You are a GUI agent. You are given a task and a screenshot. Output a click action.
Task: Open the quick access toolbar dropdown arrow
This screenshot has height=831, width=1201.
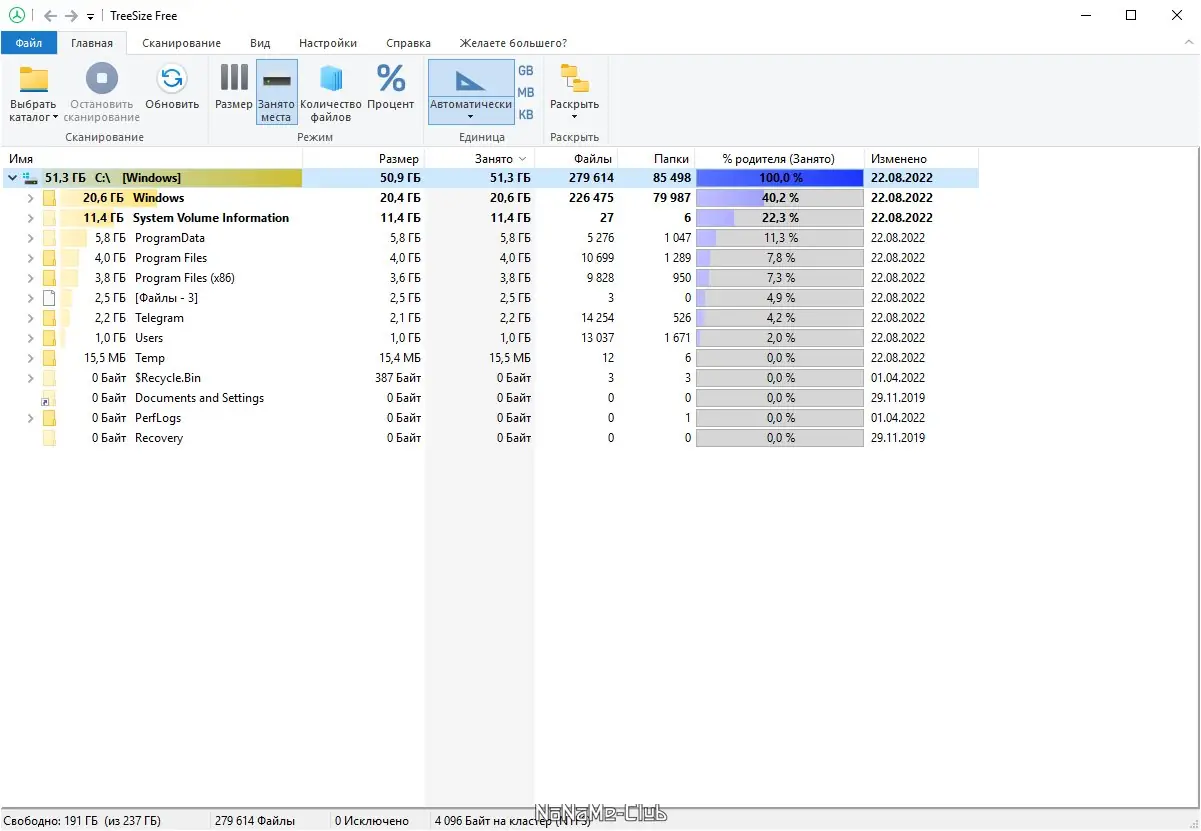[x=90, y=17]
